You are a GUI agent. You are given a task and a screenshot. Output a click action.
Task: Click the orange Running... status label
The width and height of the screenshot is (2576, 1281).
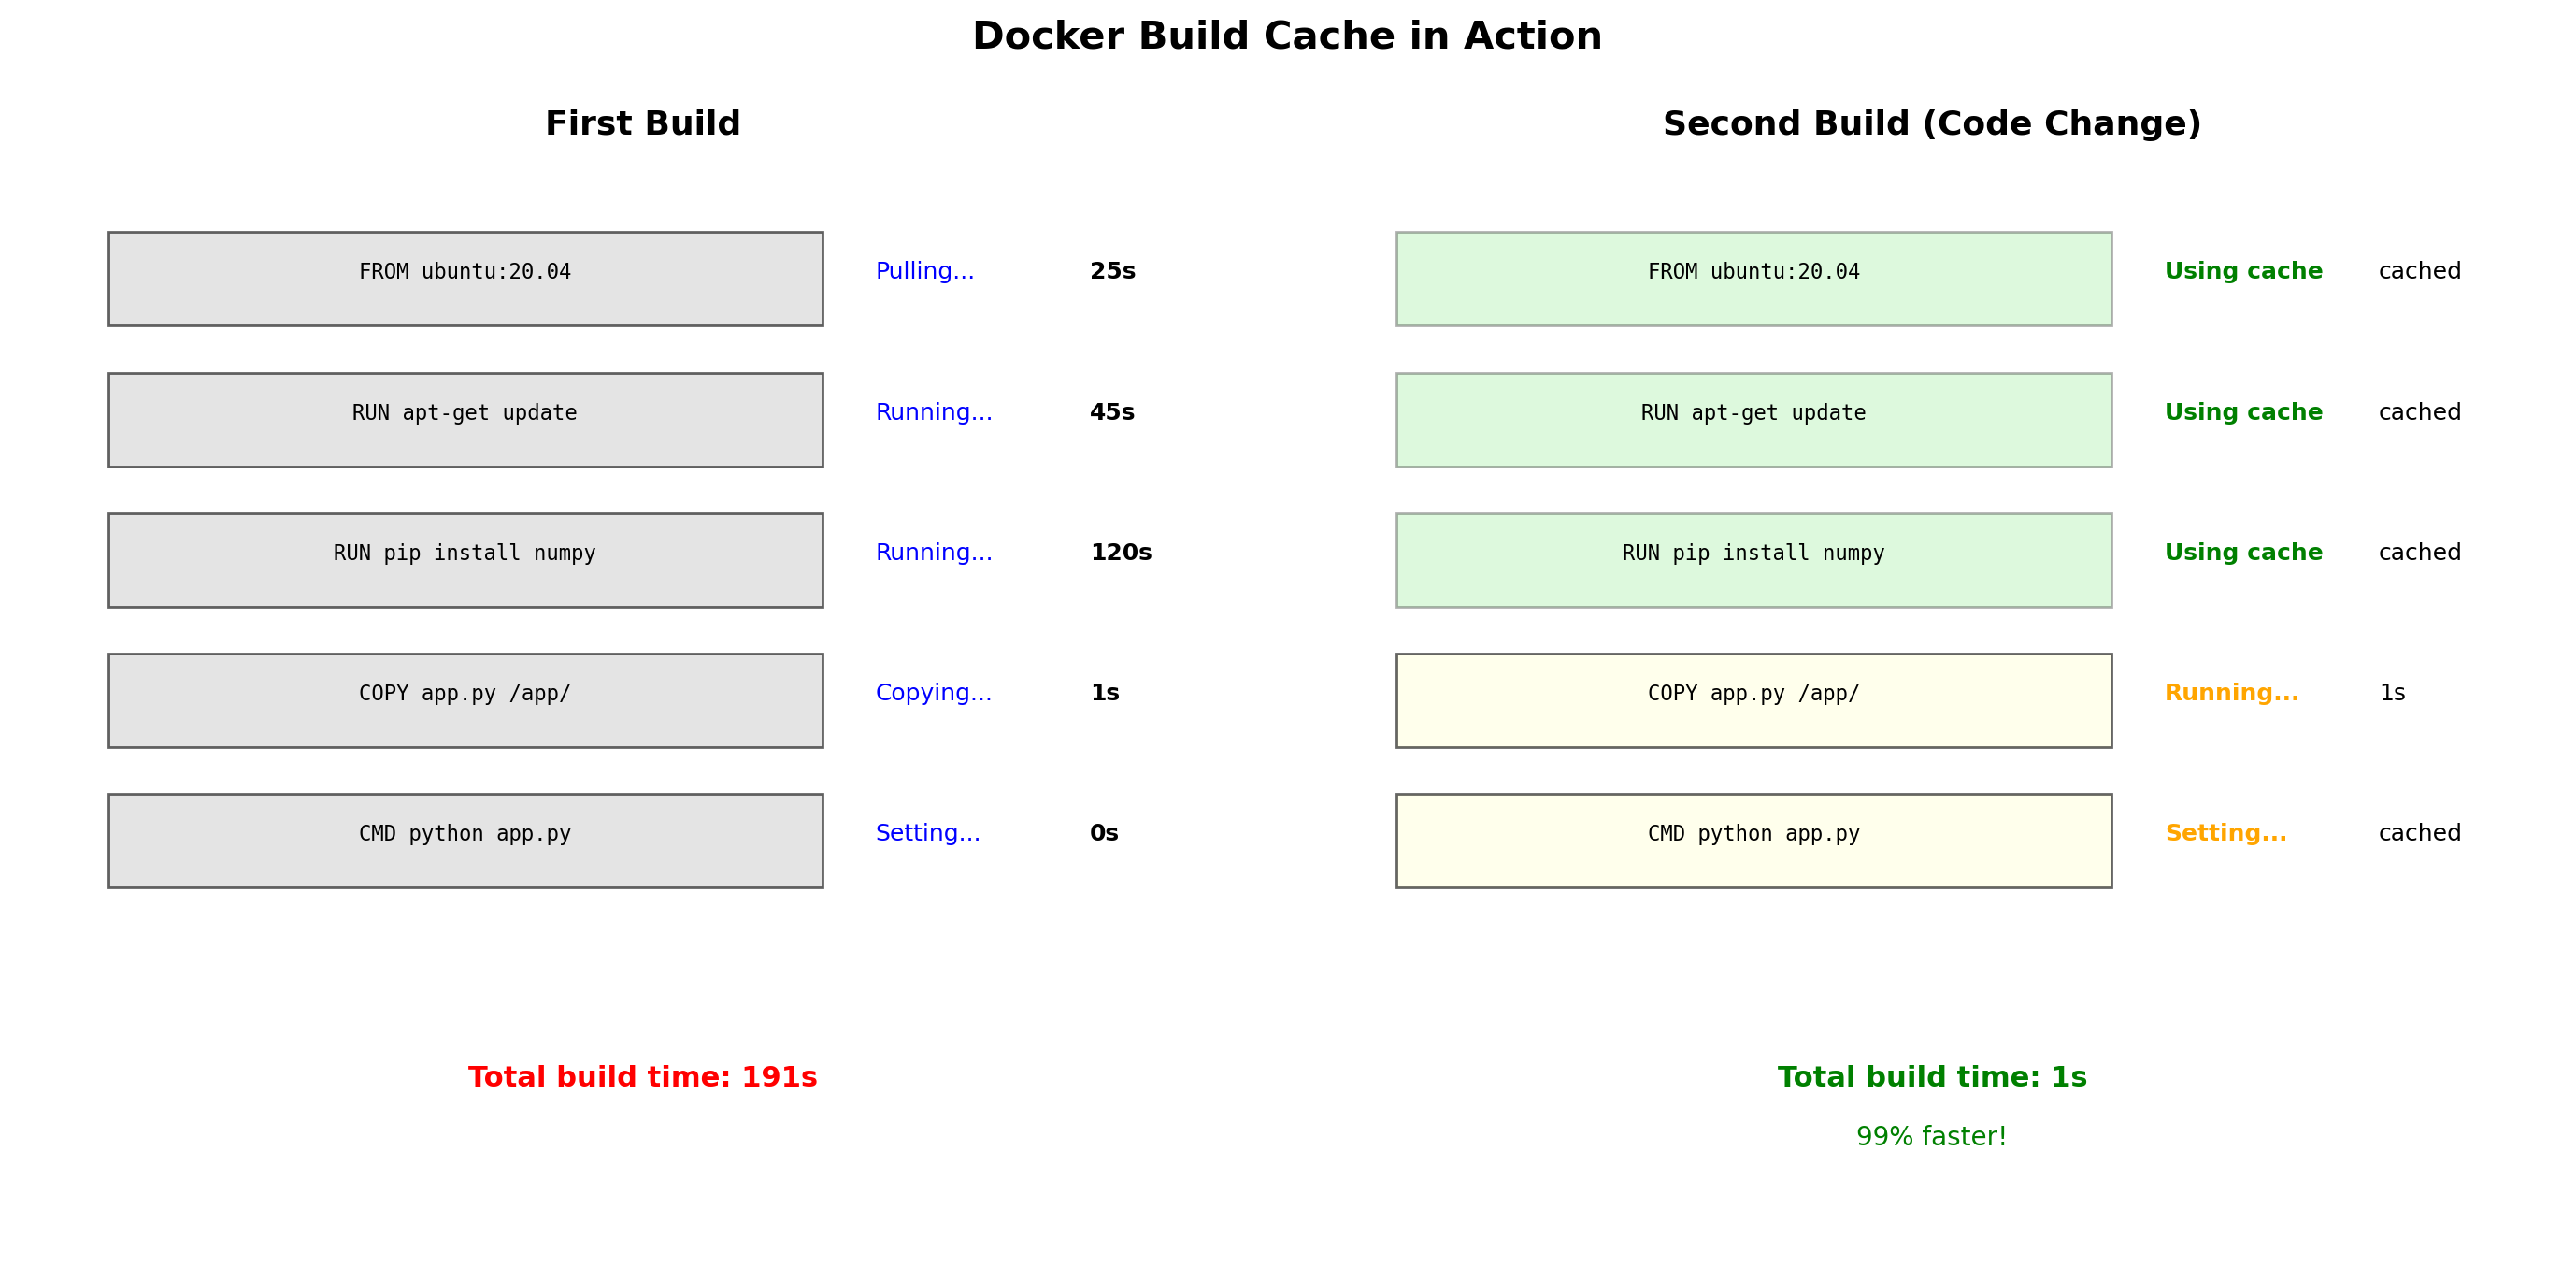pyautogui.click(x=2231, y=693)
